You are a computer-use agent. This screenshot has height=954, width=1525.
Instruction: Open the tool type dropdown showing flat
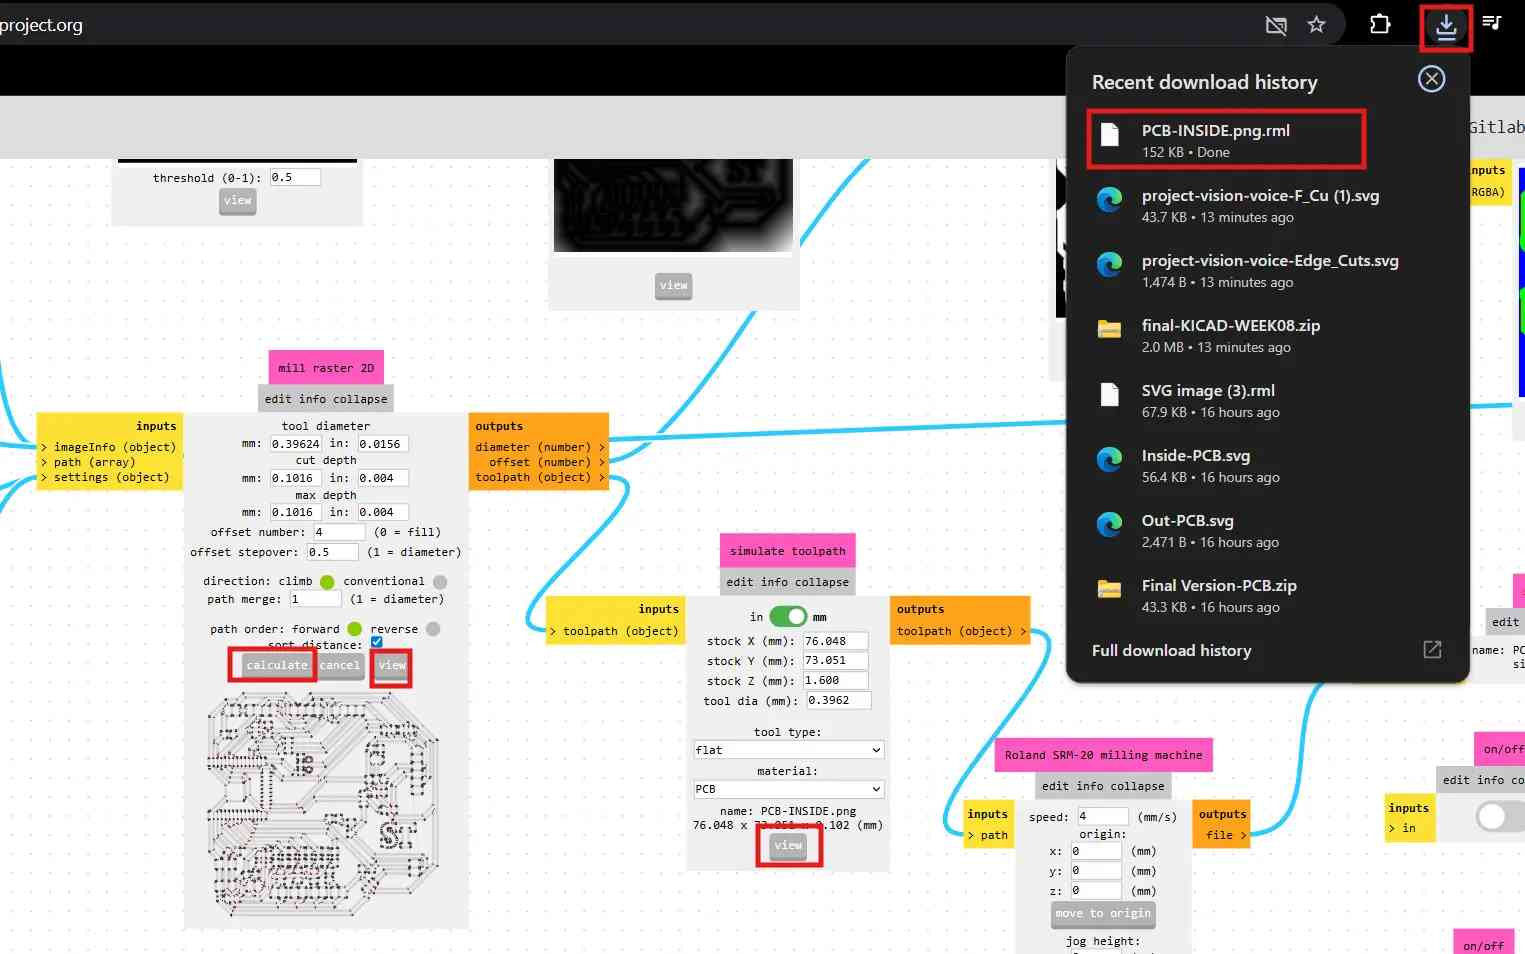click(x=789, y=750)
